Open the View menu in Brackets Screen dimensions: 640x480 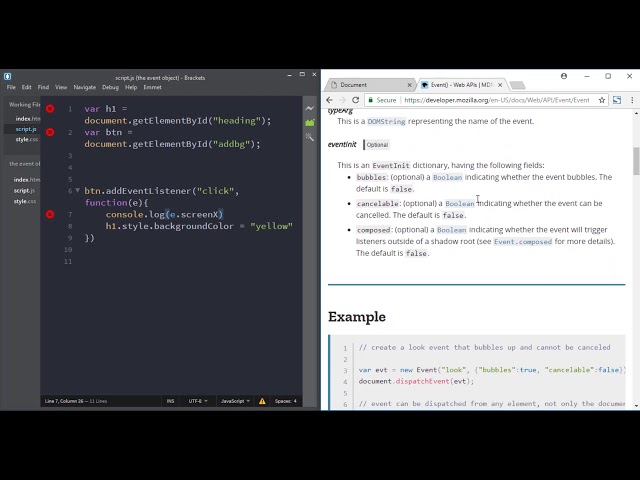pyautogui.click(x=61, y=87)
